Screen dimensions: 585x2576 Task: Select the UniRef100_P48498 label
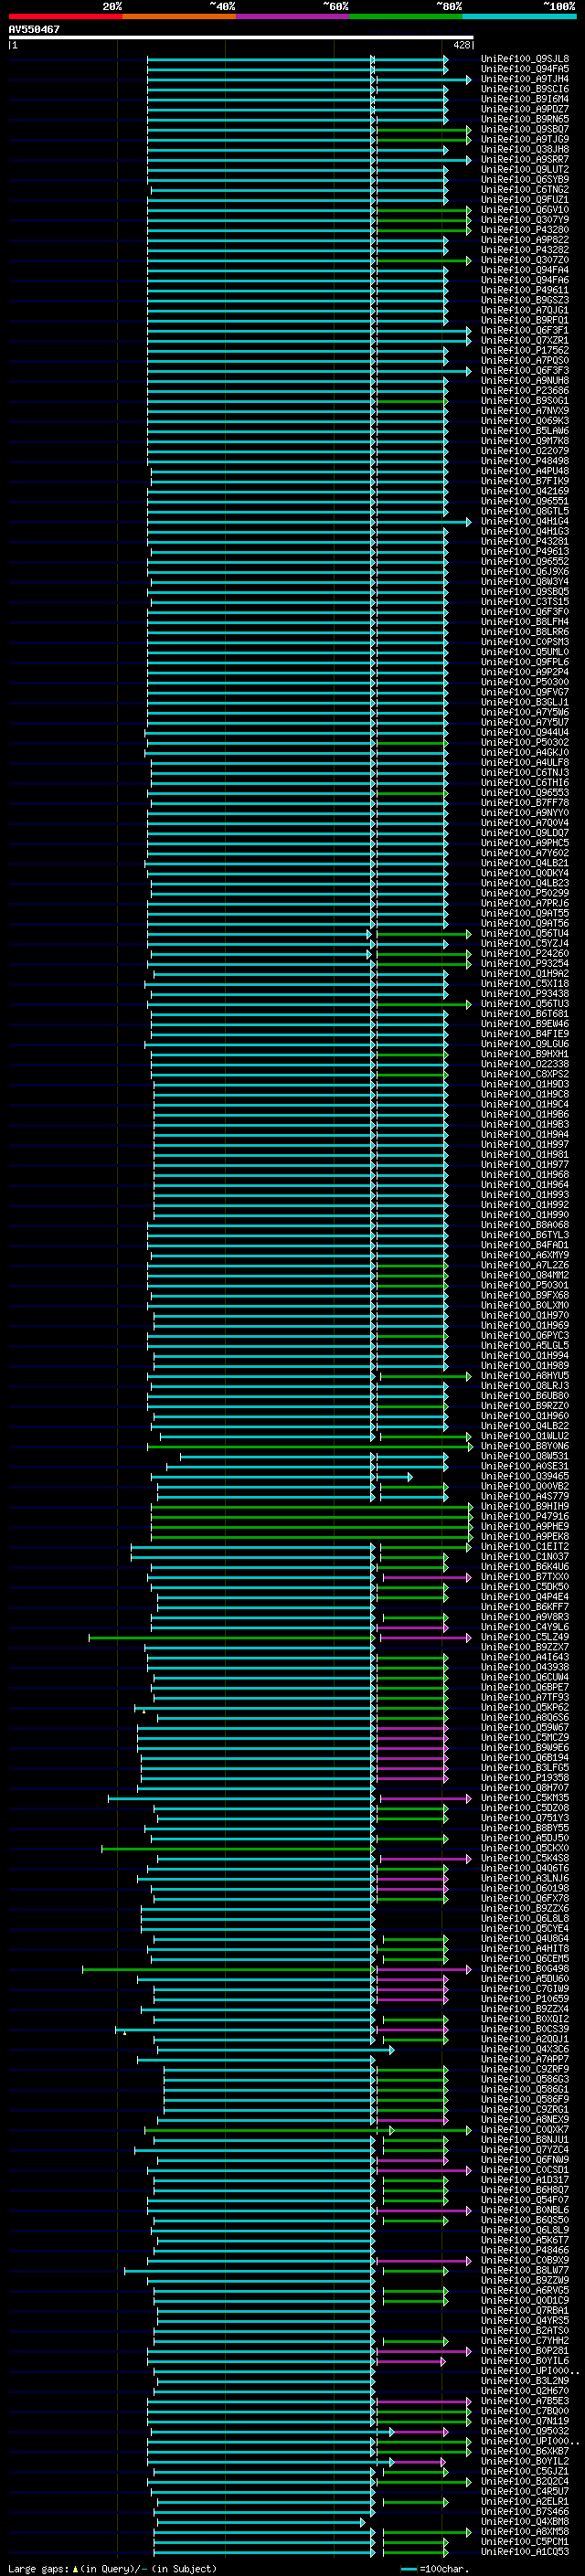pos(525,461)
